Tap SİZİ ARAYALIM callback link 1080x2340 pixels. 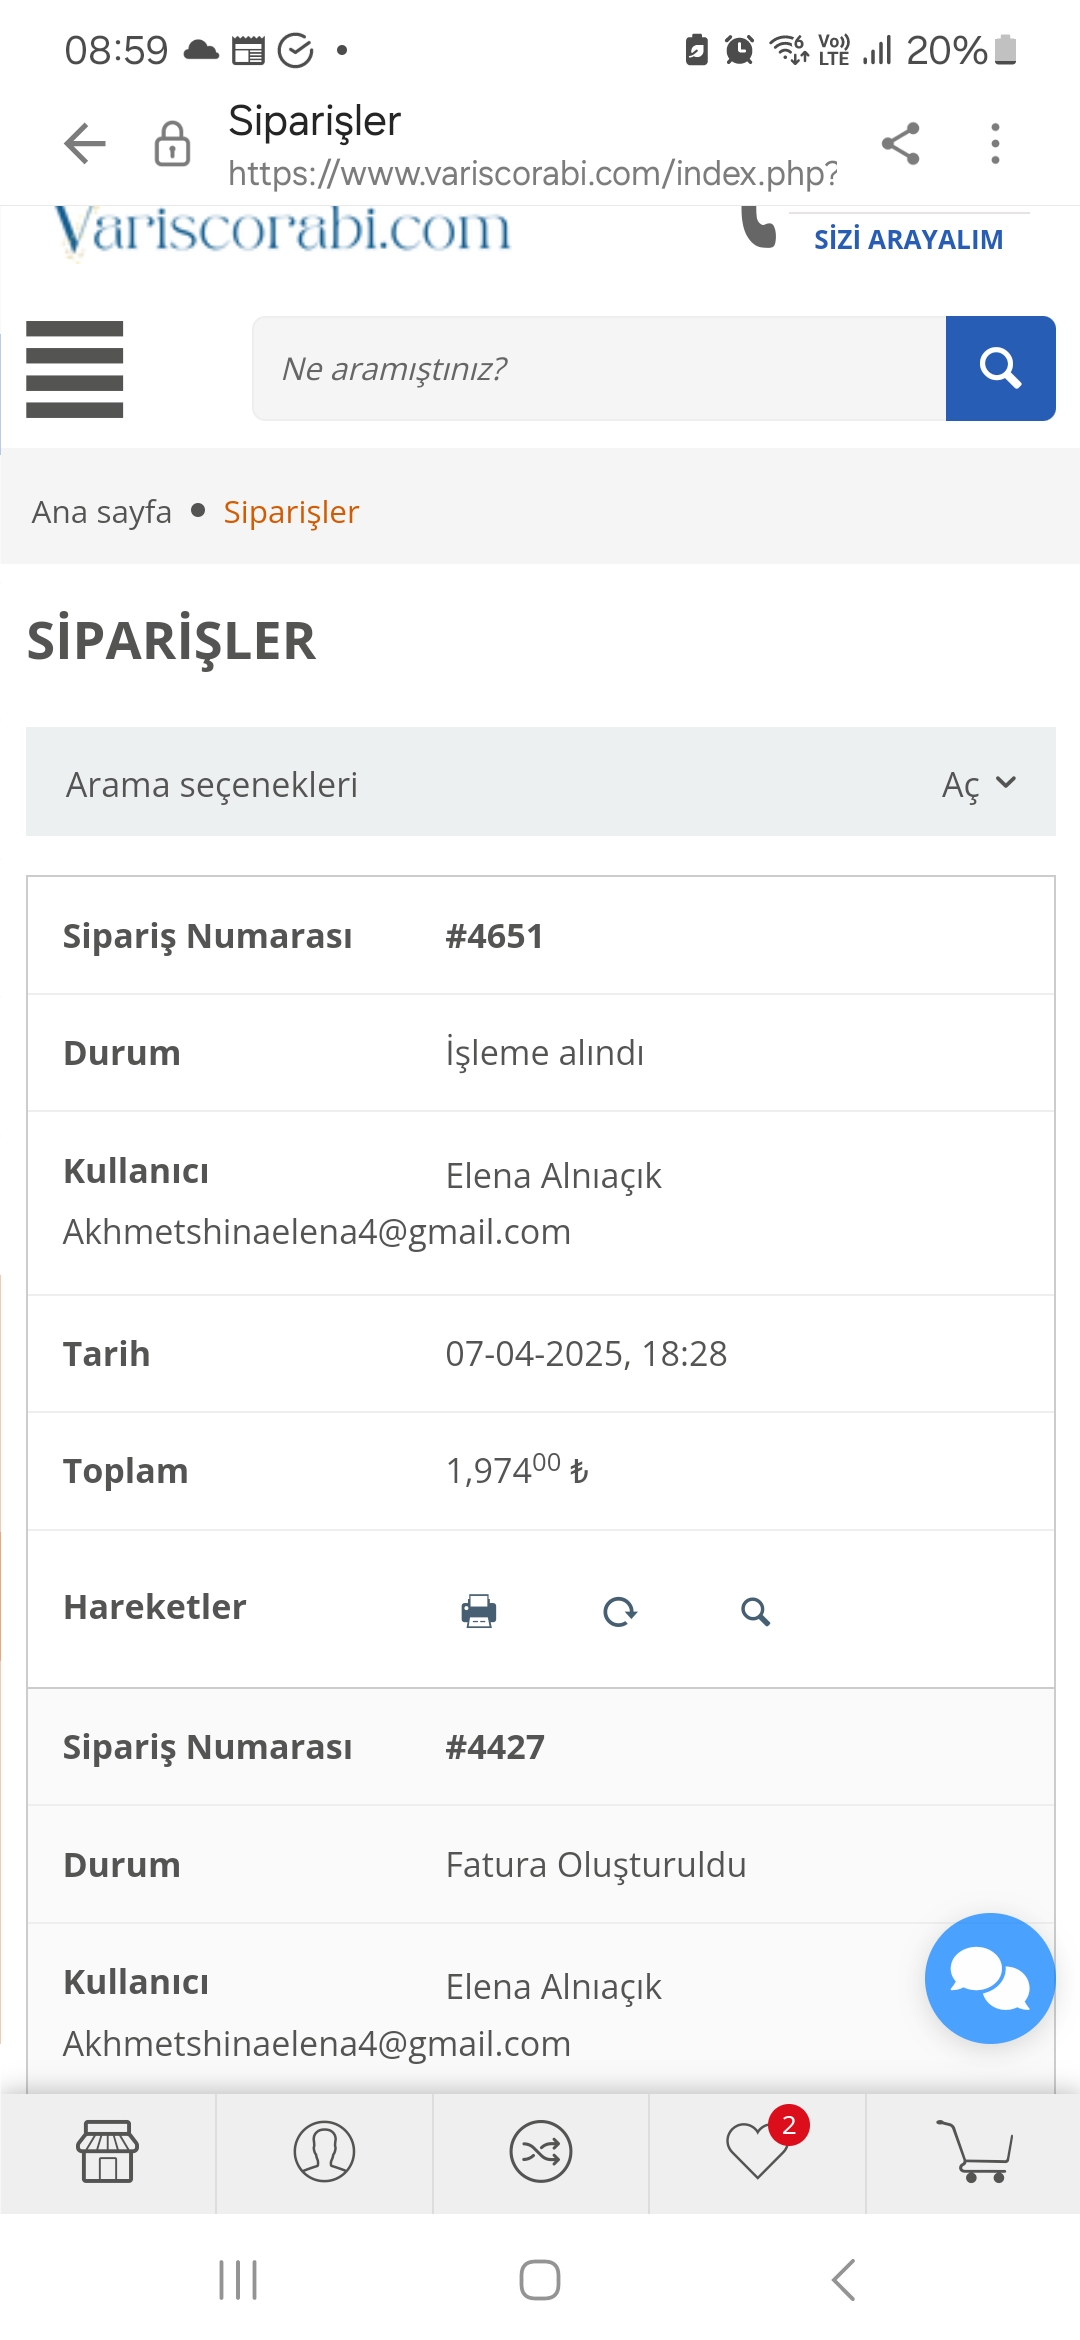[908, 240]
